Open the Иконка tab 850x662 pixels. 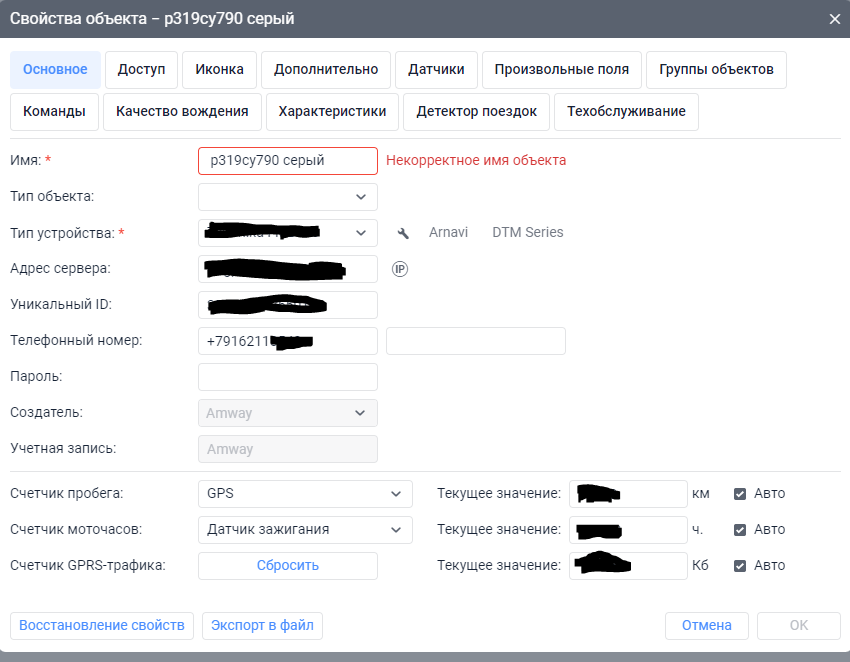220,70
